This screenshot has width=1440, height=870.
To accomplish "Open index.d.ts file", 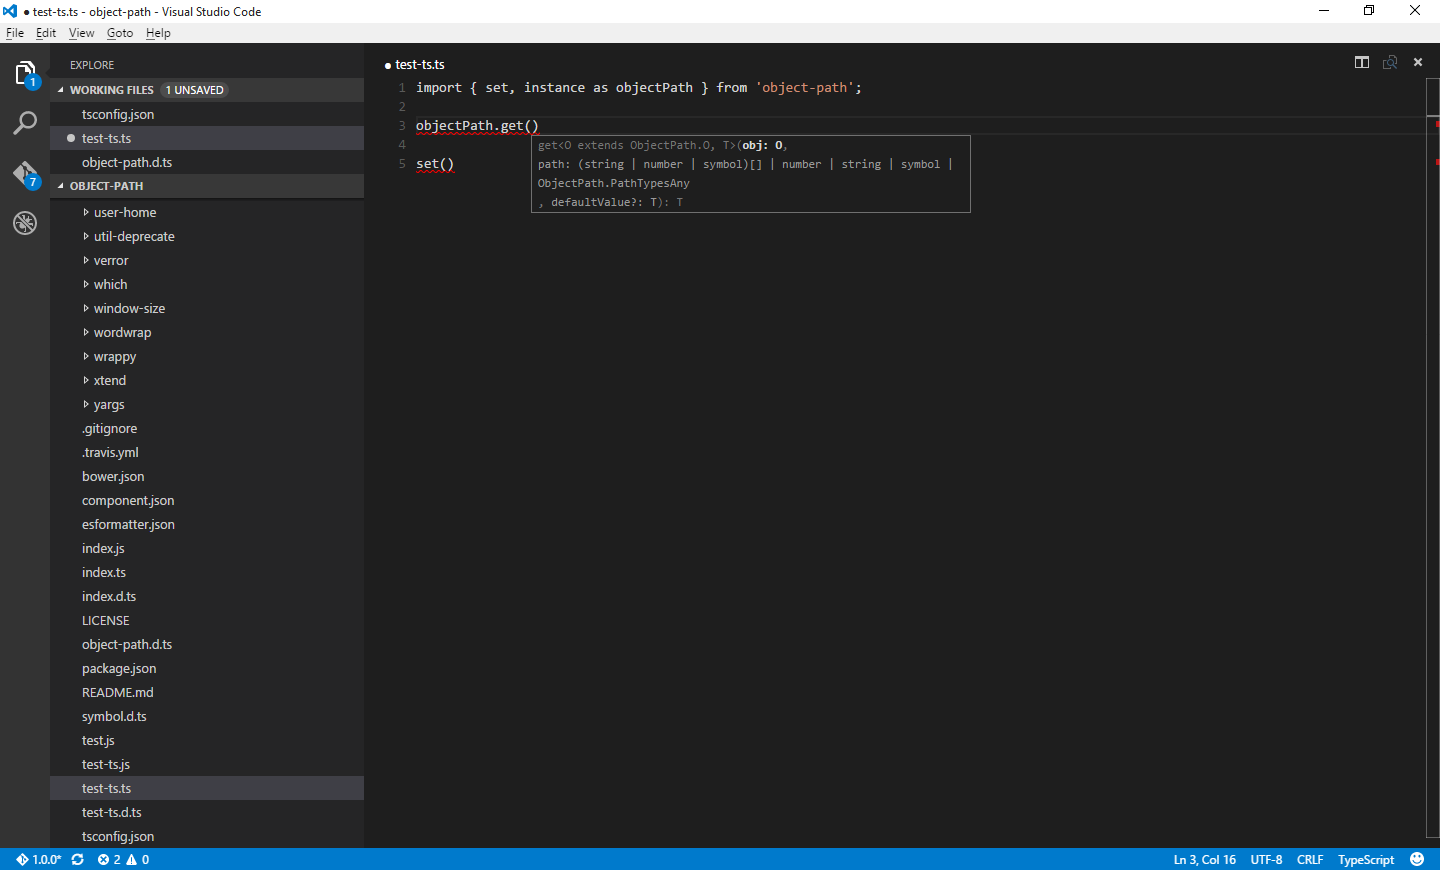I will pyautogui.click(x=207, y=596).
